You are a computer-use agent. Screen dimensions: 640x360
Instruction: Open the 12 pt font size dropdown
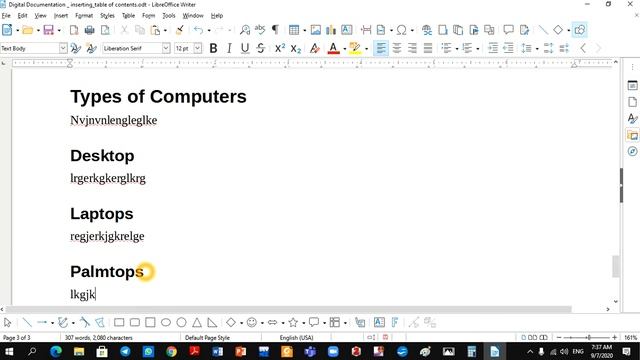point(198,48)
